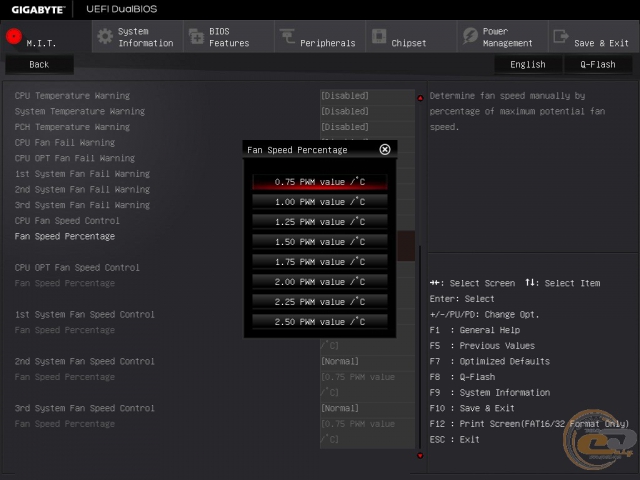Select CPU OPT Fan Fail Warning
Screen dimensions: 640x480
point(75,158)
